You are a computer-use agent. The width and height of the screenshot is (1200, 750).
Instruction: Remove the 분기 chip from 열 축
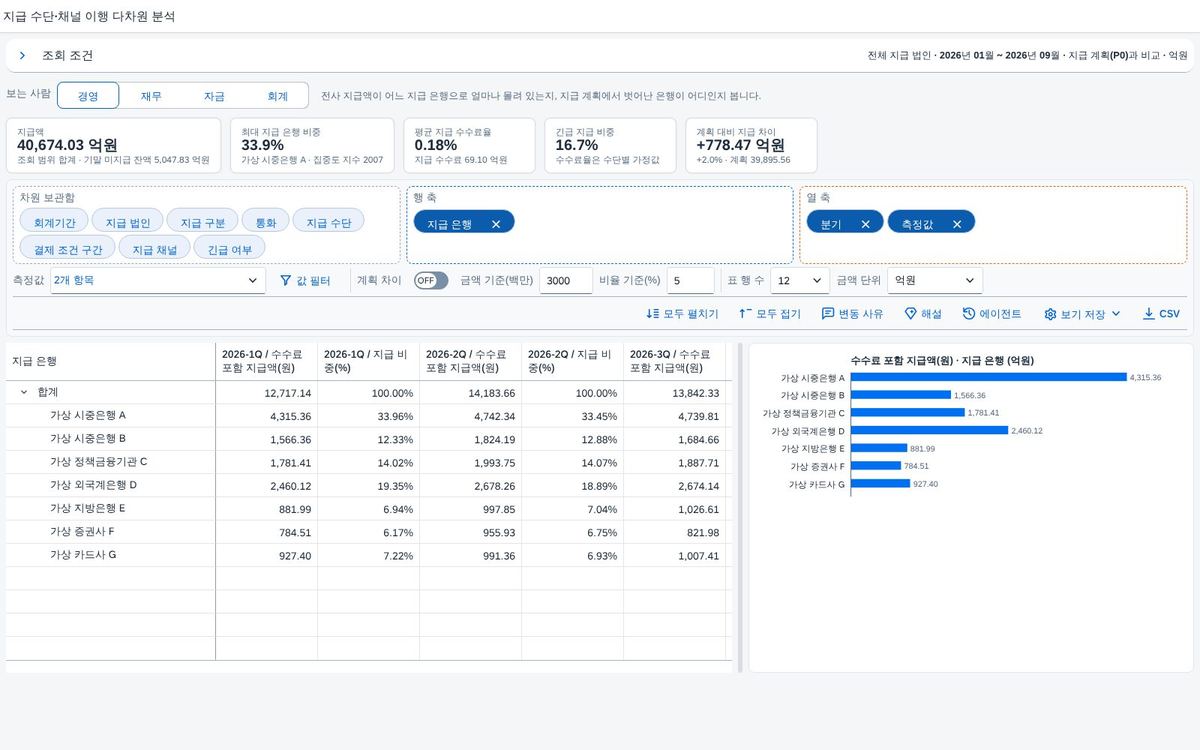tap(865, 224)
